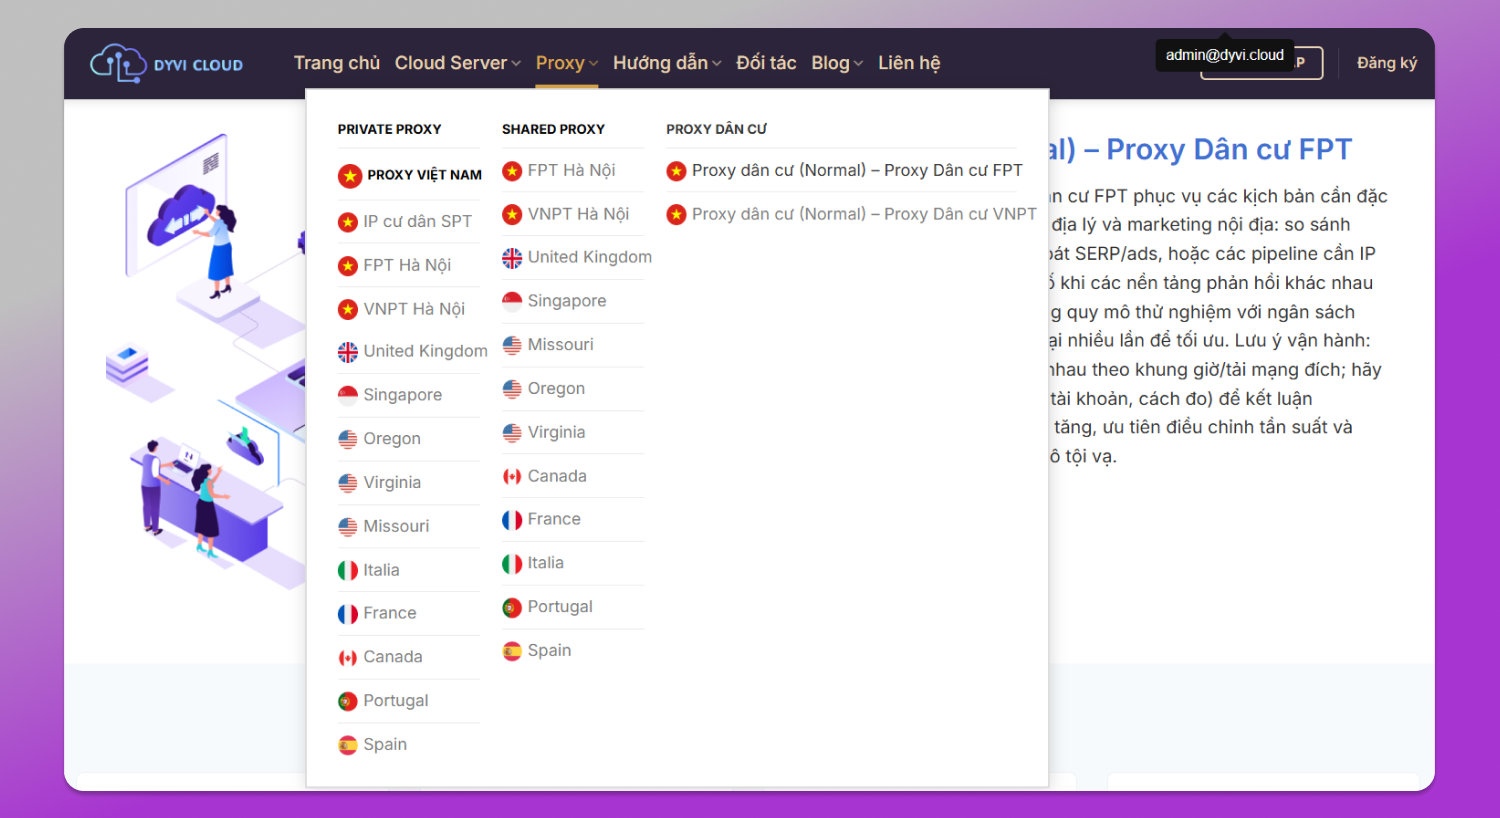Open Shared Proxy Spain link
Screen dimensions: 1500x818
(549, 650)
